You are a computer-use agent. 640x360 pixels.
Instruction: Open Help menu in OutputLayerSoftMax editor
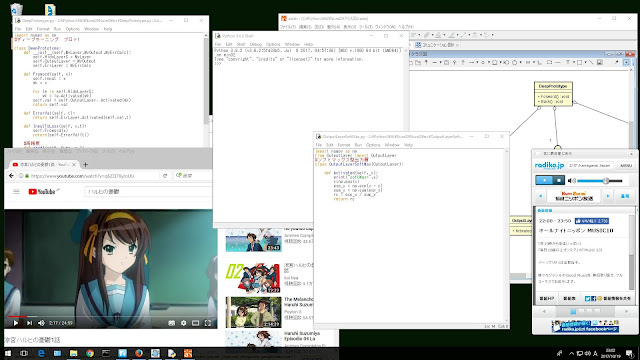[x=409, y=145]
